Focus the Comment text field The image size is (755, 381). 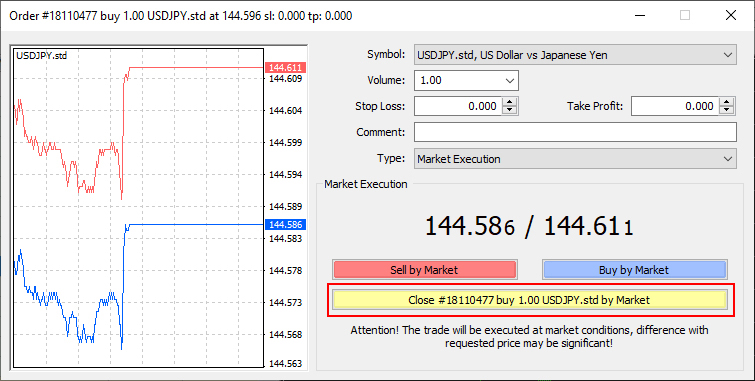pos(575,132)
